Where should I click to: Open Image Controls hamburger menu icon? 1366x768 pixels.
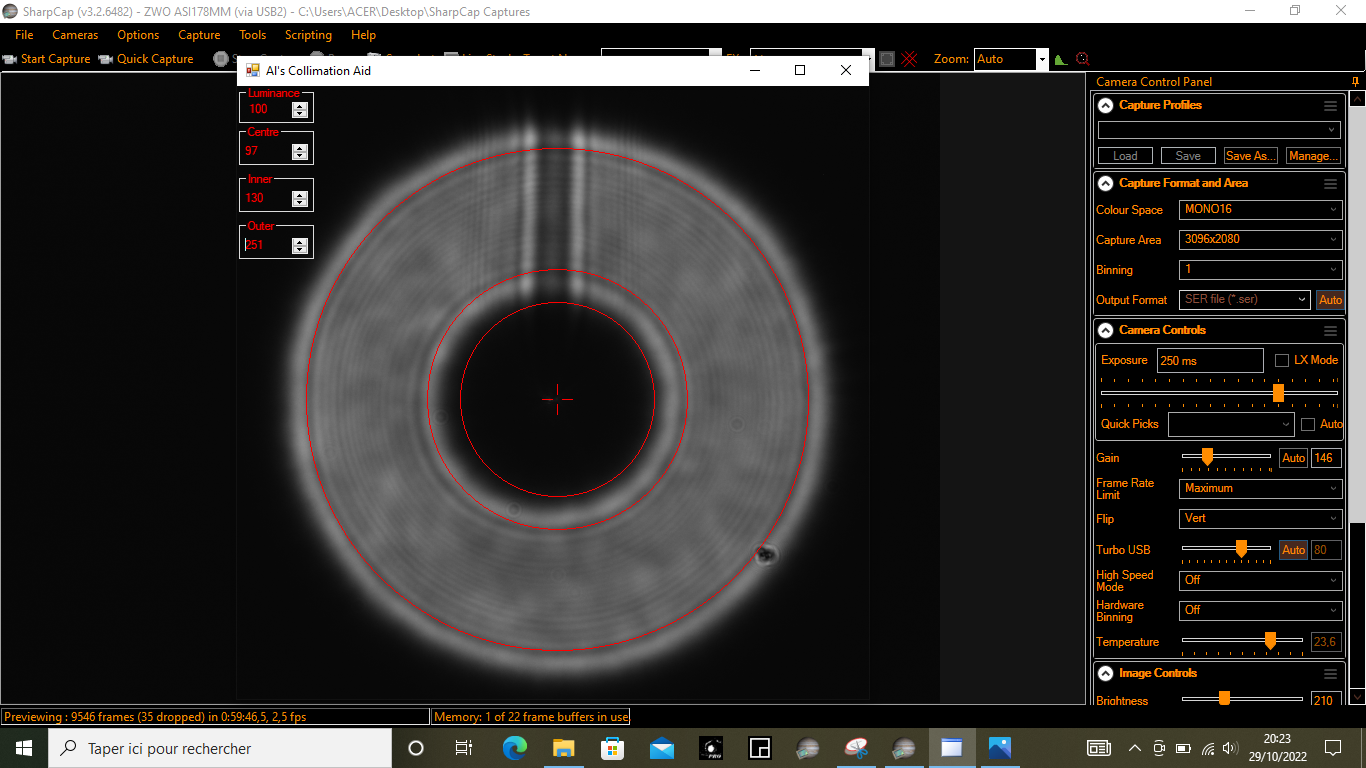pyautogui.click(x=1330, y=674)
